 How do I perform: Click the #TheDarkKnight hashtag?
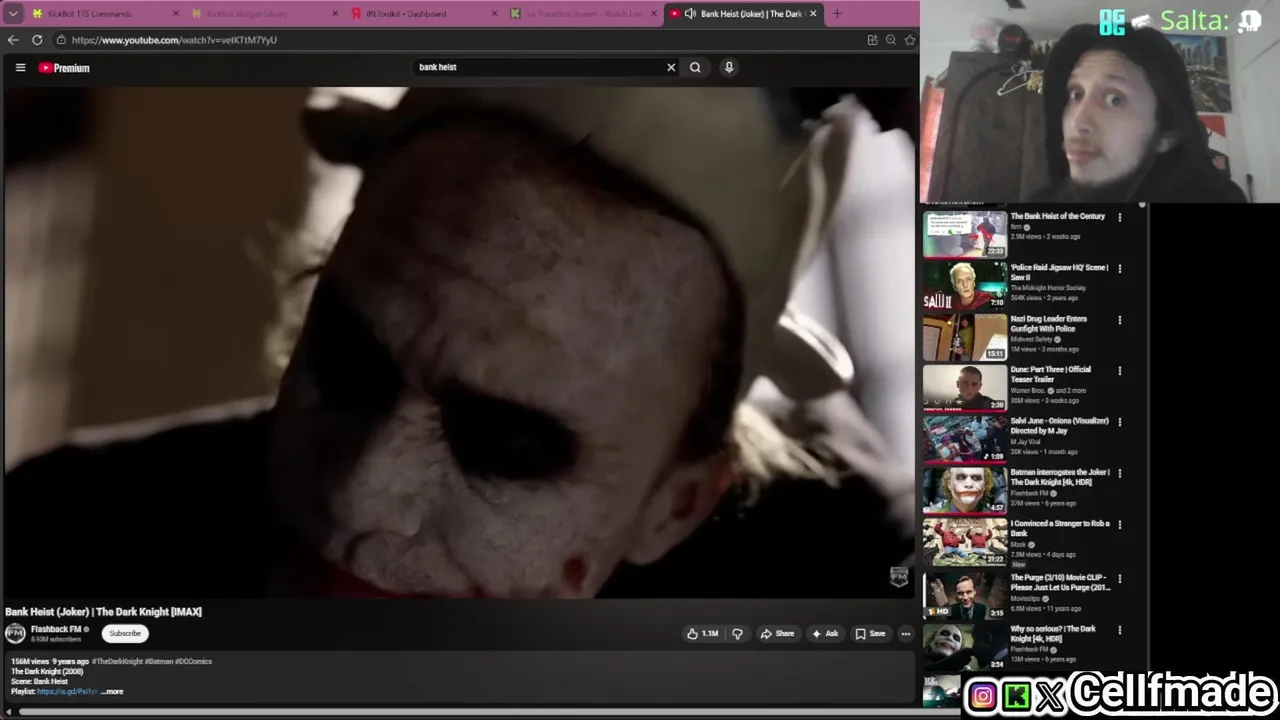[x=117, y=661]
